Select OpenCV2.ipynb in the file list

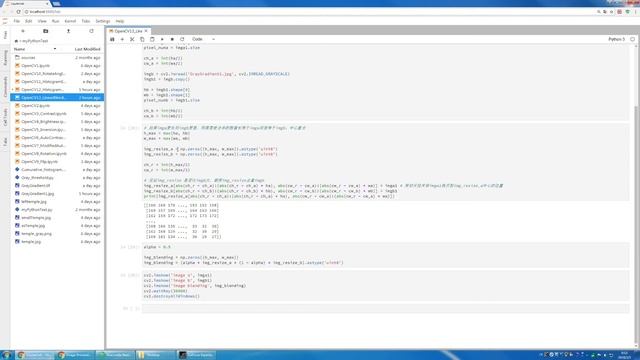tap(57, 106)
